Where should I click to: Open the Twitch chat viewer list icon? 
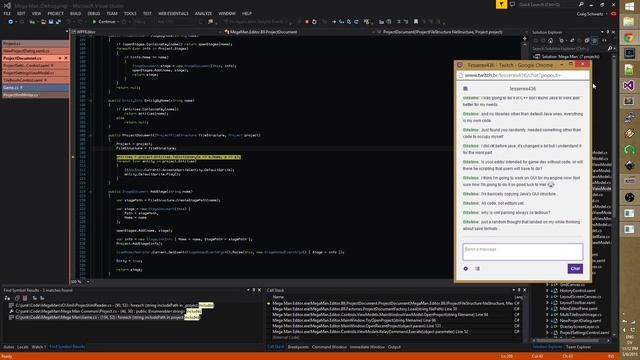pos(478,269)
